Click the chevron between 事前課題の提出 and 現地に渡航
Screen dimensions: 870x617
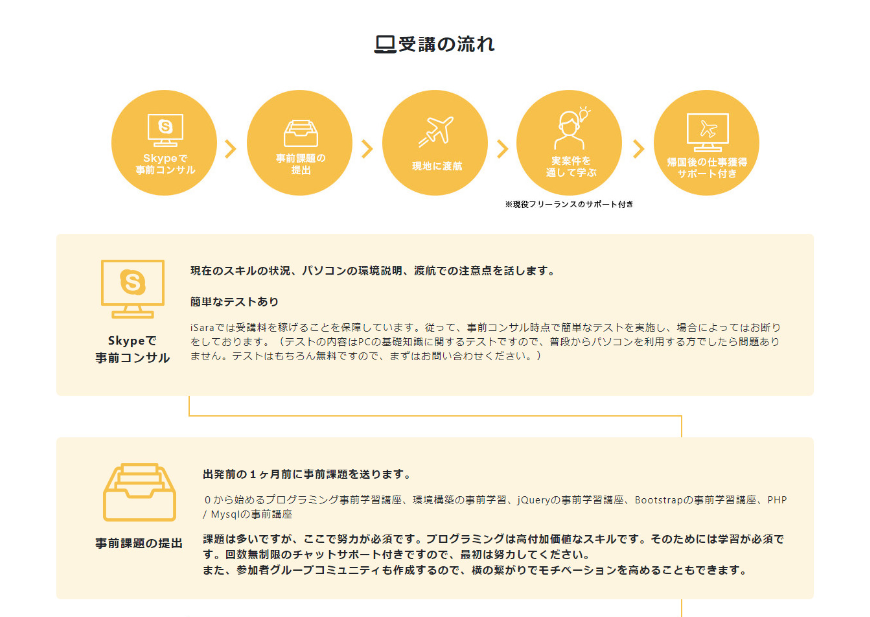(367, 149)
